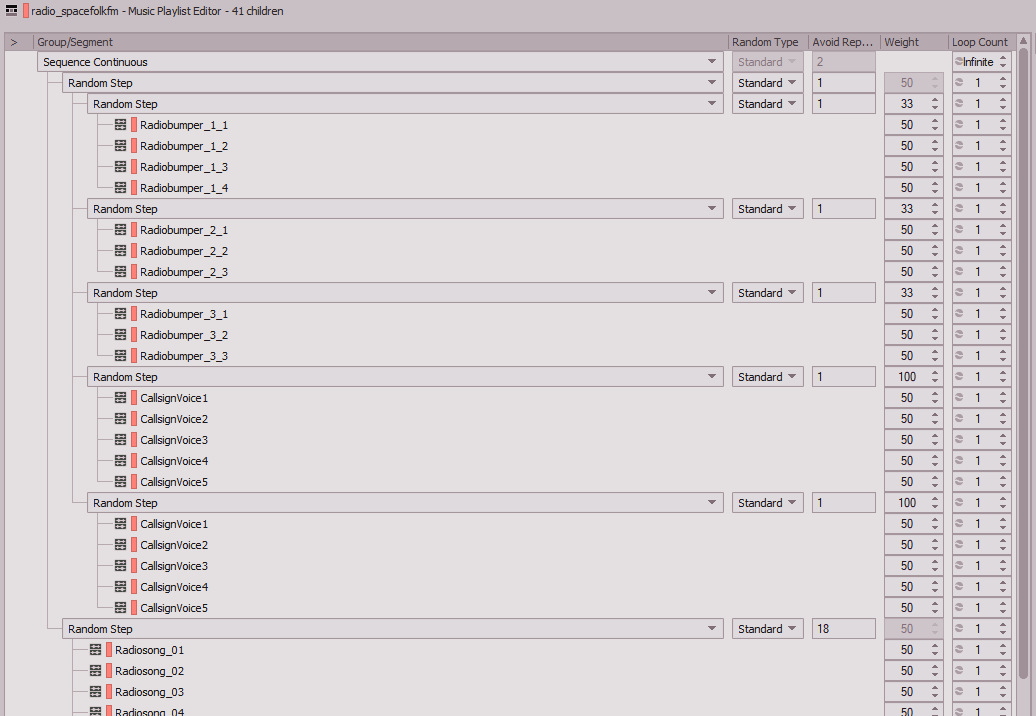1036x716 pixels.
Task: Open Random Type dropdown of Radiosong Random Step
Action: (x=767, y=629)
